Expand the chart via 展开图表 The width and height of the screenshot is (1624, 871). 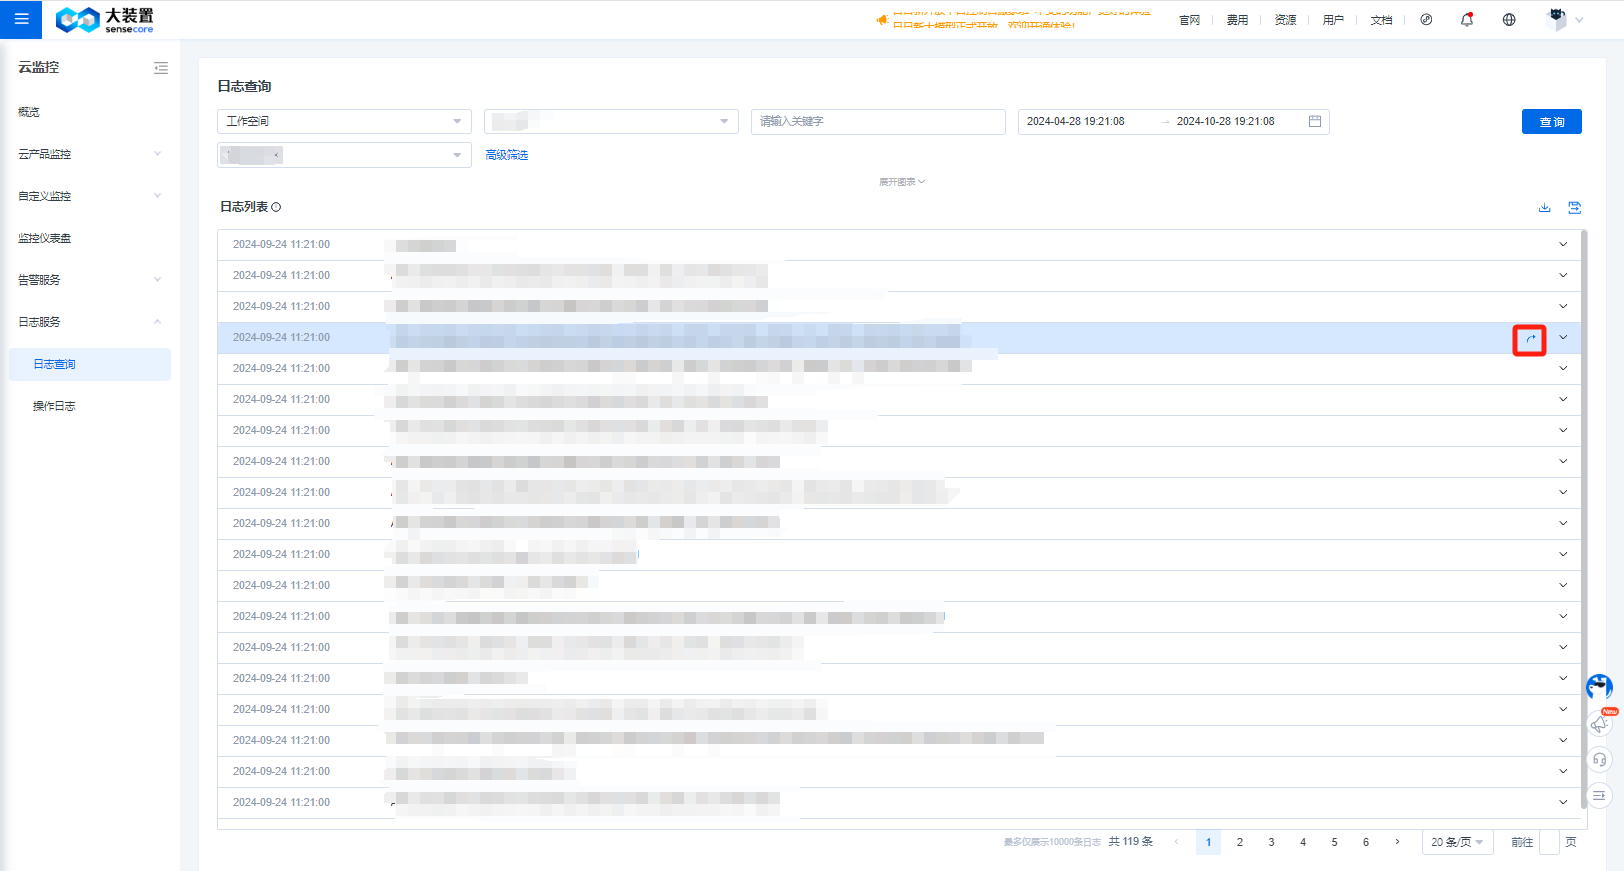(x=902, y=182)
